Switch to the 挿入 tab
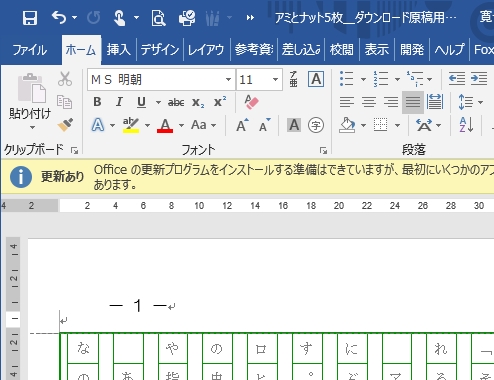494x380 pixels. pos(118,50)
